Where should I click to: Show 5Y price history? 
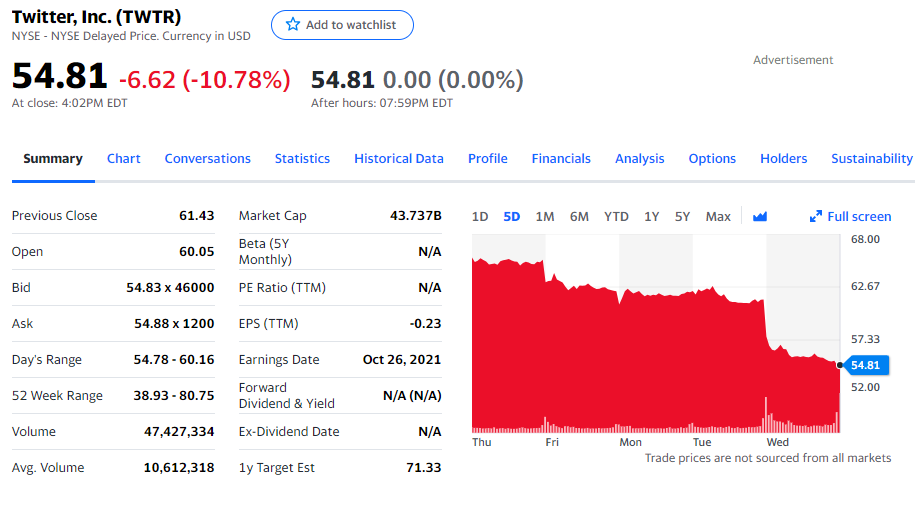683,216
